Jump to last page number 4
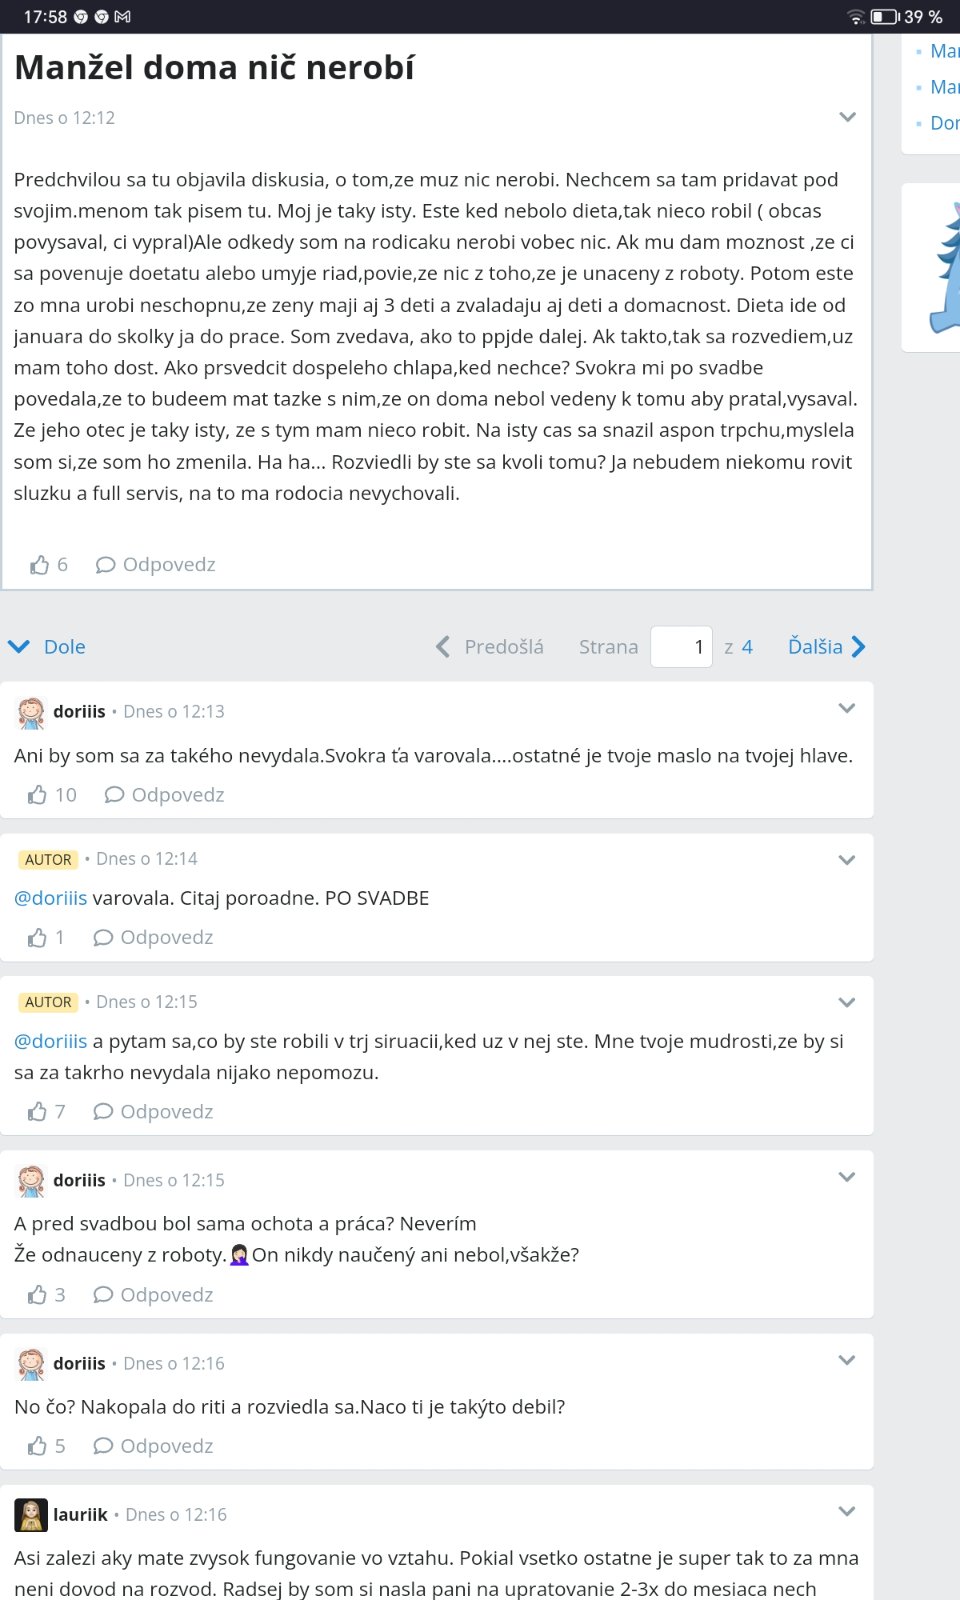 pyautogui.click(x=747, y=647)
